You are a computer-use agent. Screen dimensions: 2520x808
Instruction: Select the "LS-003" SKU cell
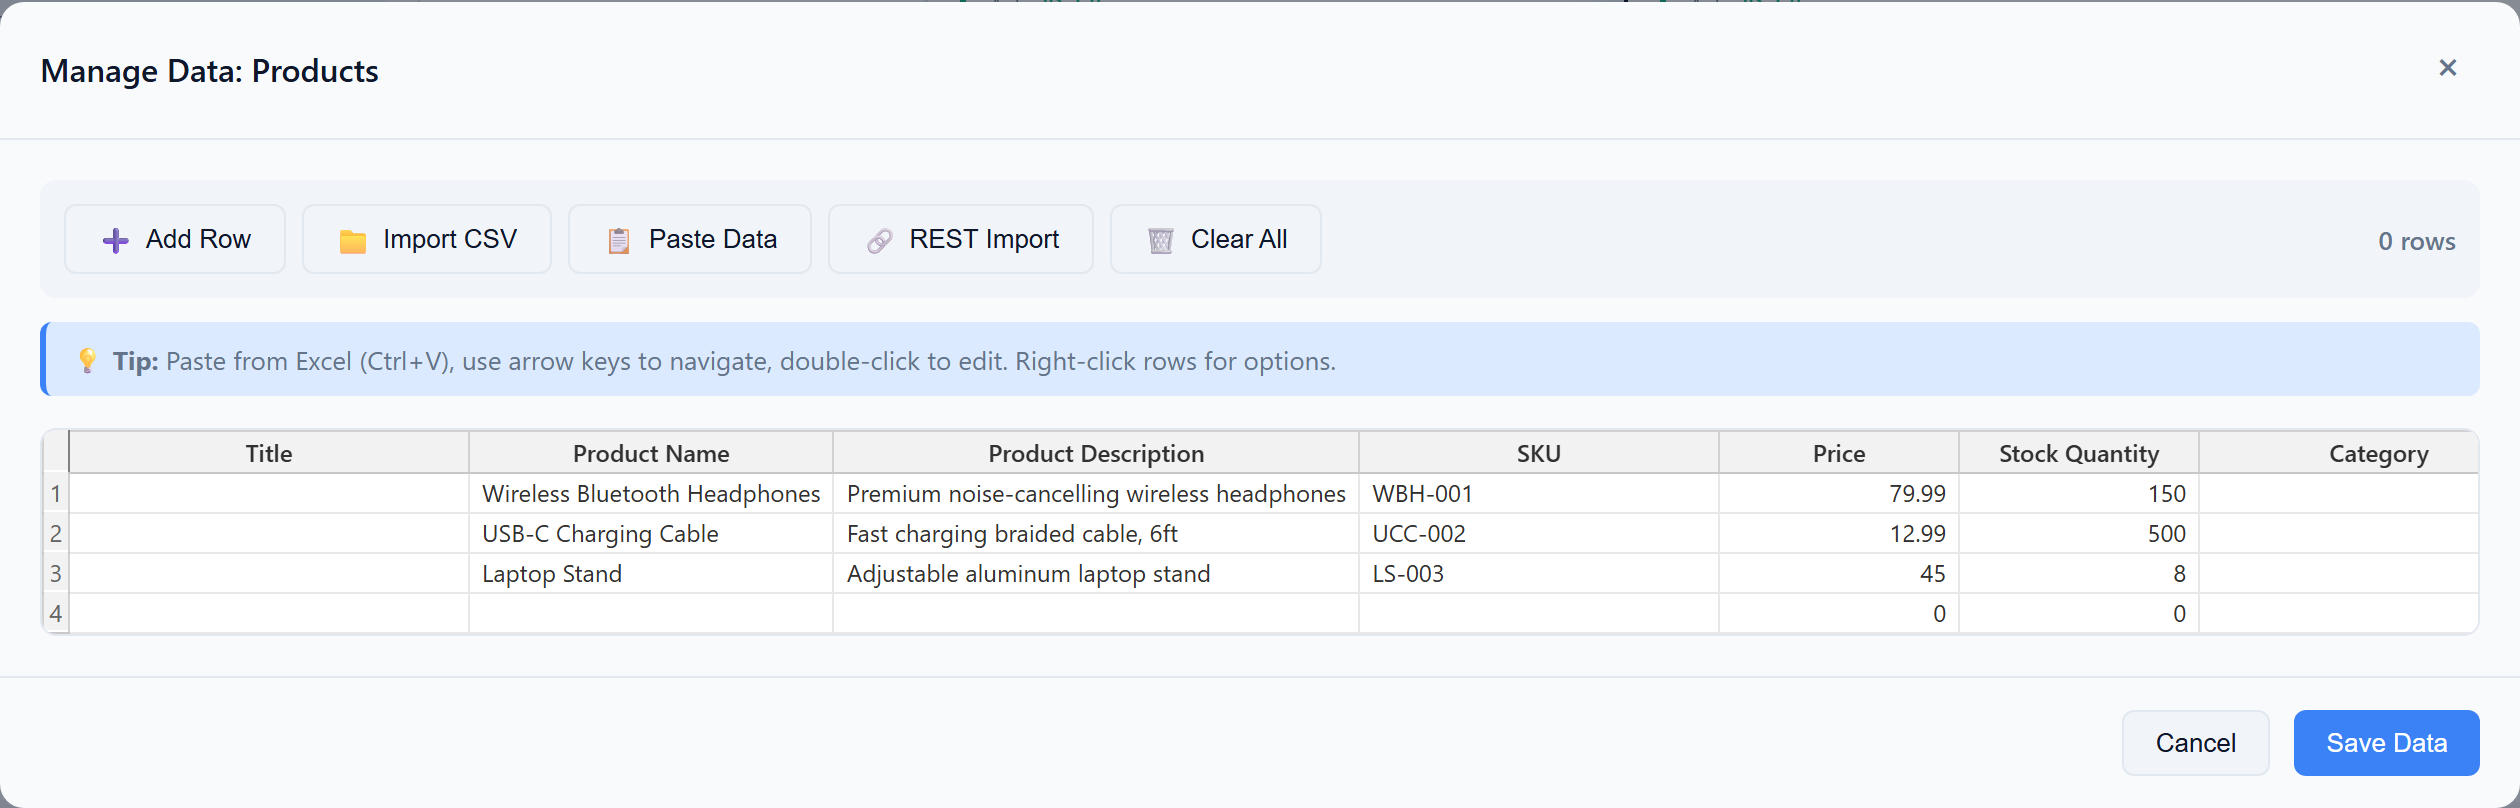pos(1539,574)
